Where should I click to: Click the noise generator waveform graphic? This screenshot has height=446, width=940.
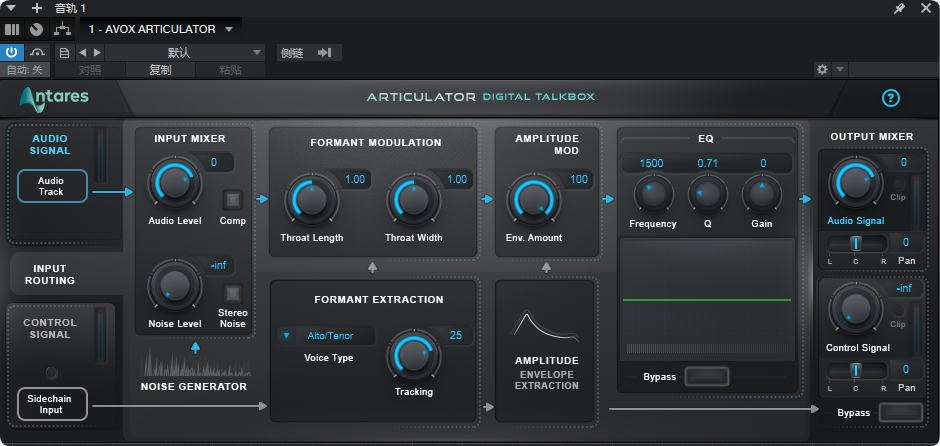click(195, 362)
